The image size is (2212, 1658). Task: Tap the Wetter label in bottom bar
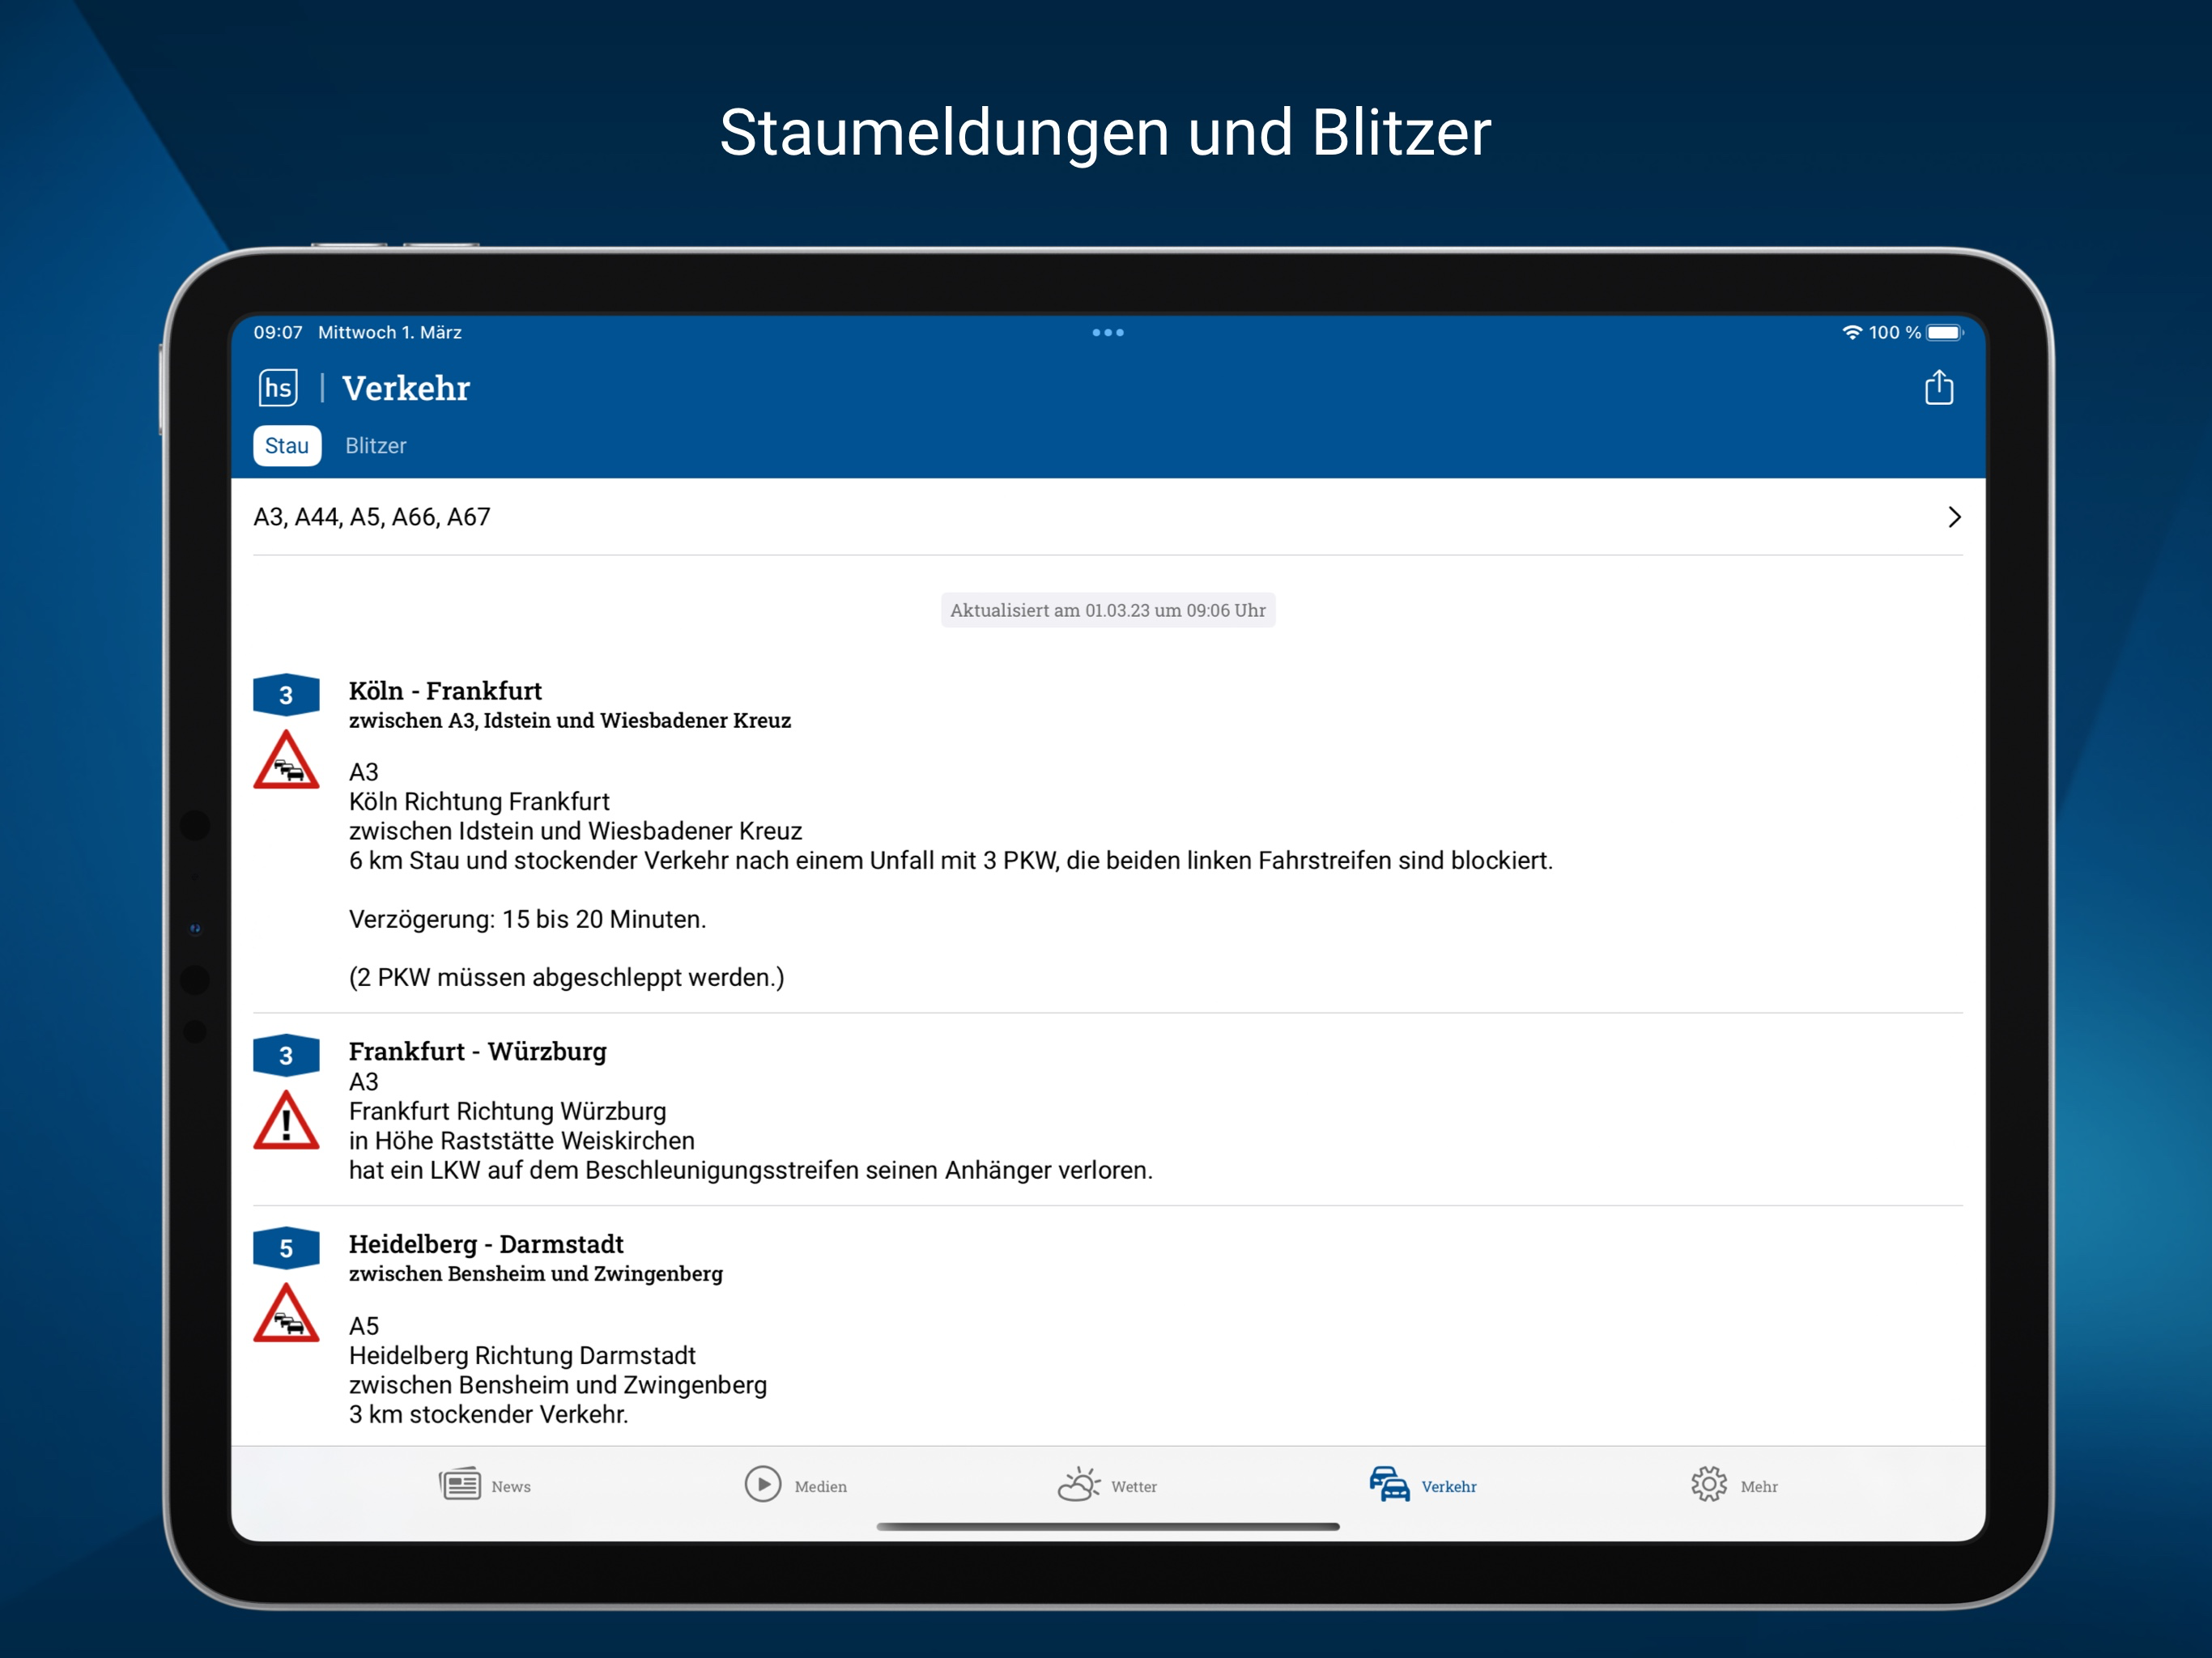(x=1134, y=1487)
